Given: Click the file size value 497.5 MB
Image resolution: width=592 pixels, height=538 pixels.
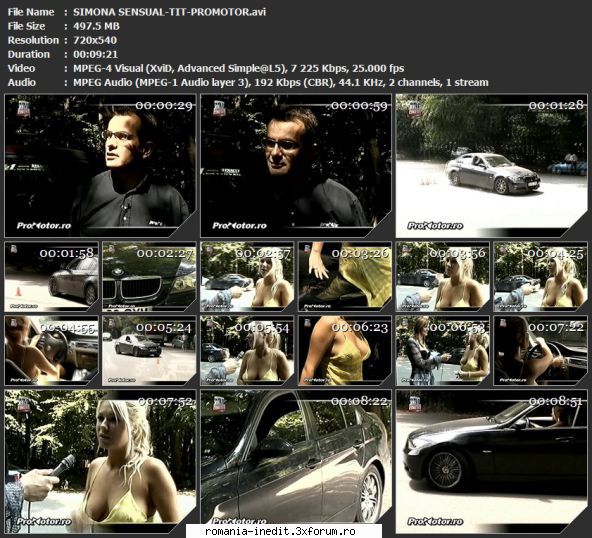Looking at the screenshot, I should (96, 26).
